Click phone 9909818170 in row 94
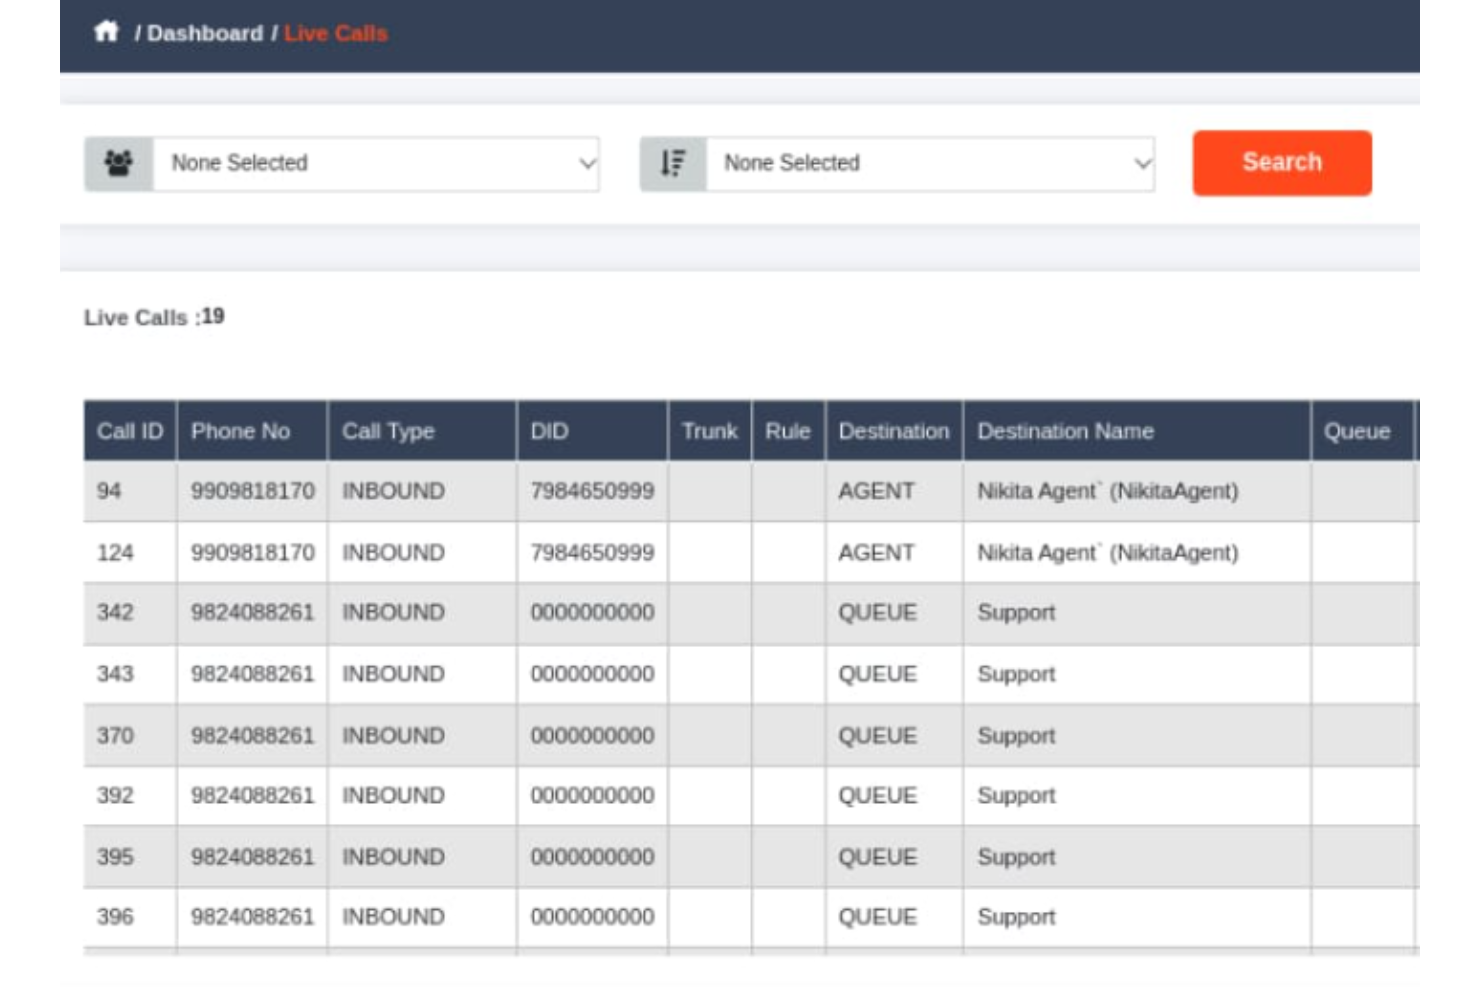 tap(252, 491)
